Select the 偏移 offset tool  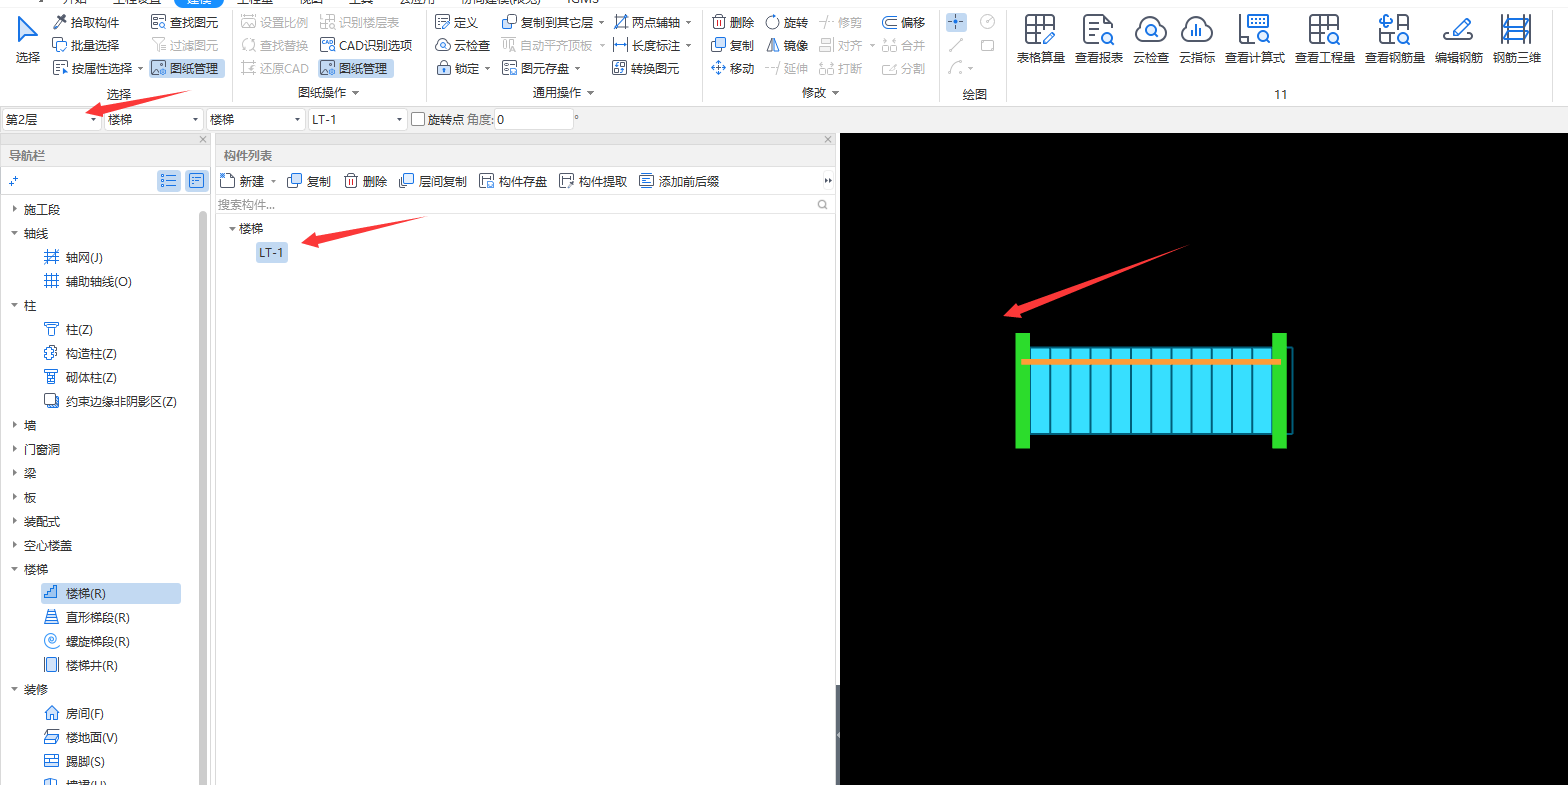click(x=904, y=22)
